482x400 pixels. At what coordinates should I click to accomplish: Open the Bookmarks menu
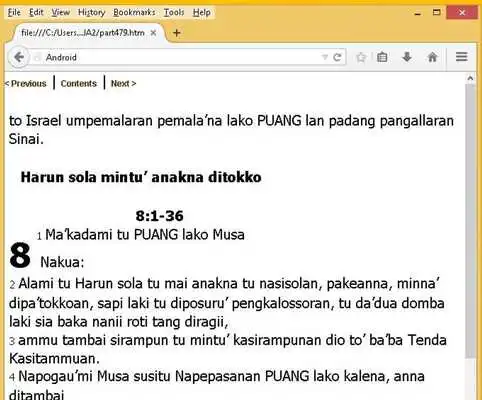(134, 12)
